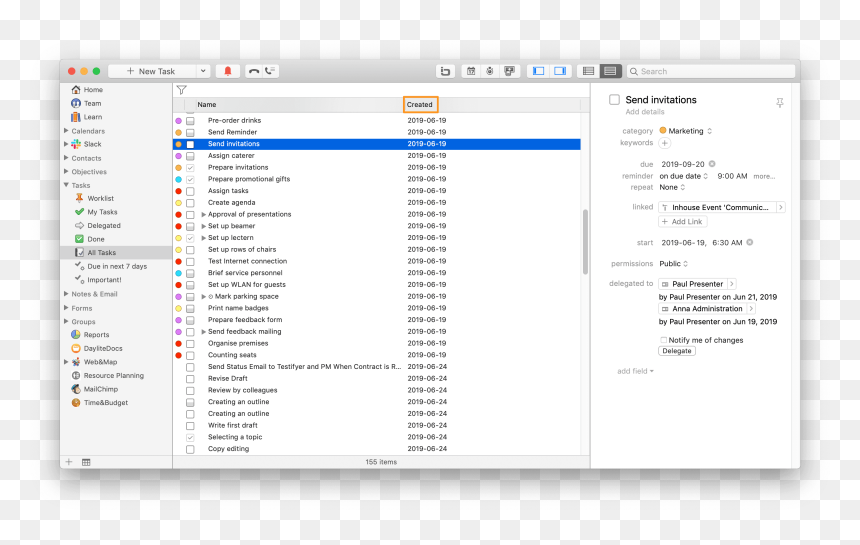The width and height of the screenshot is (860, 545).
Task: Switch to the dense multi-column list icon
Action: [610, 71]
